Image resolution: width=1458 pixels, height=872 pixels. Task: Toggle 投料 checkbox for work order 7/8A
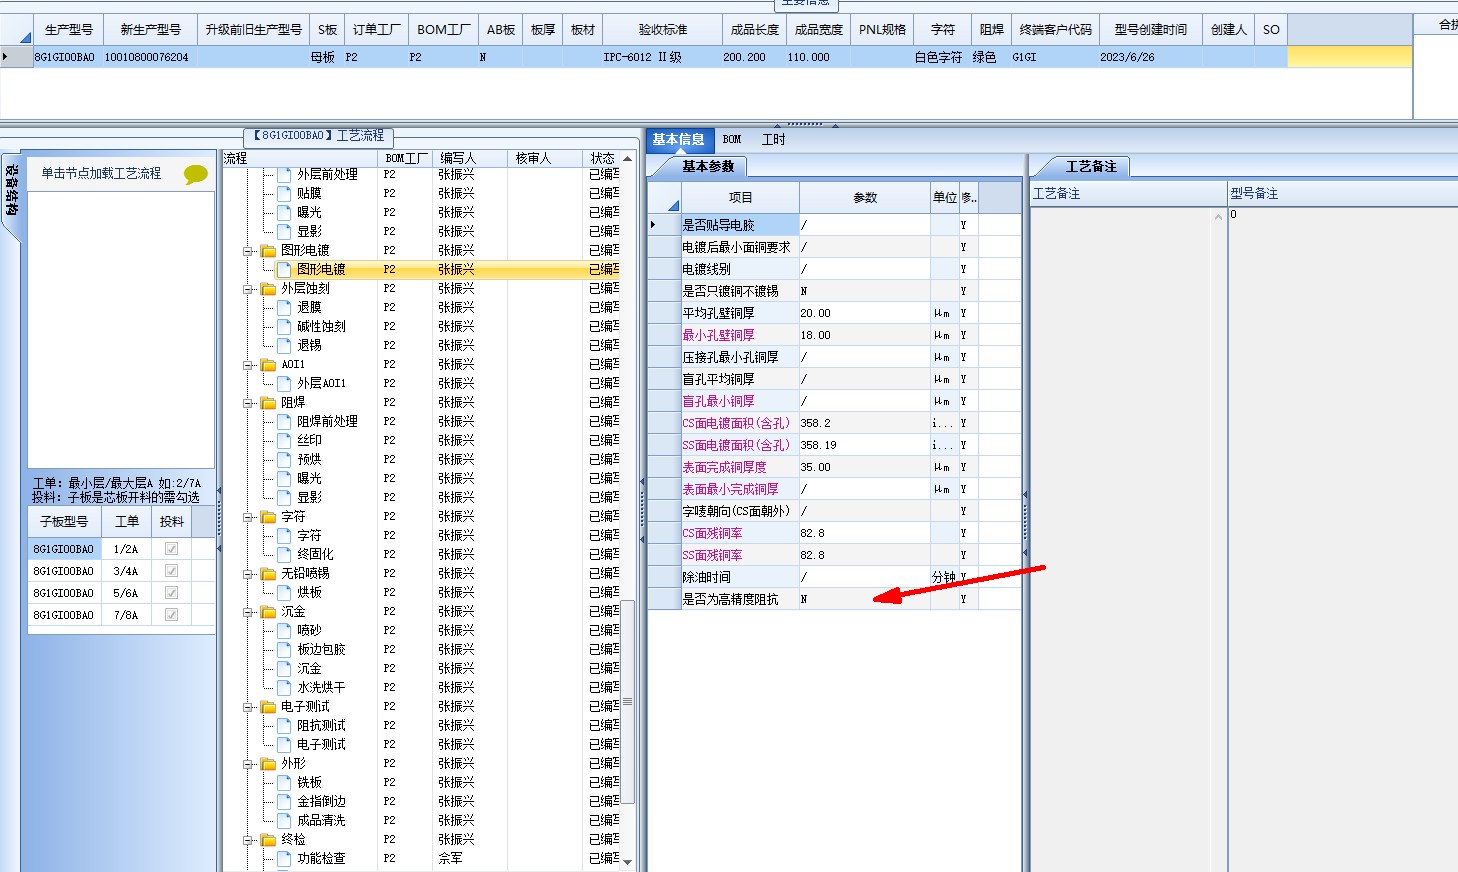[171, 615]
